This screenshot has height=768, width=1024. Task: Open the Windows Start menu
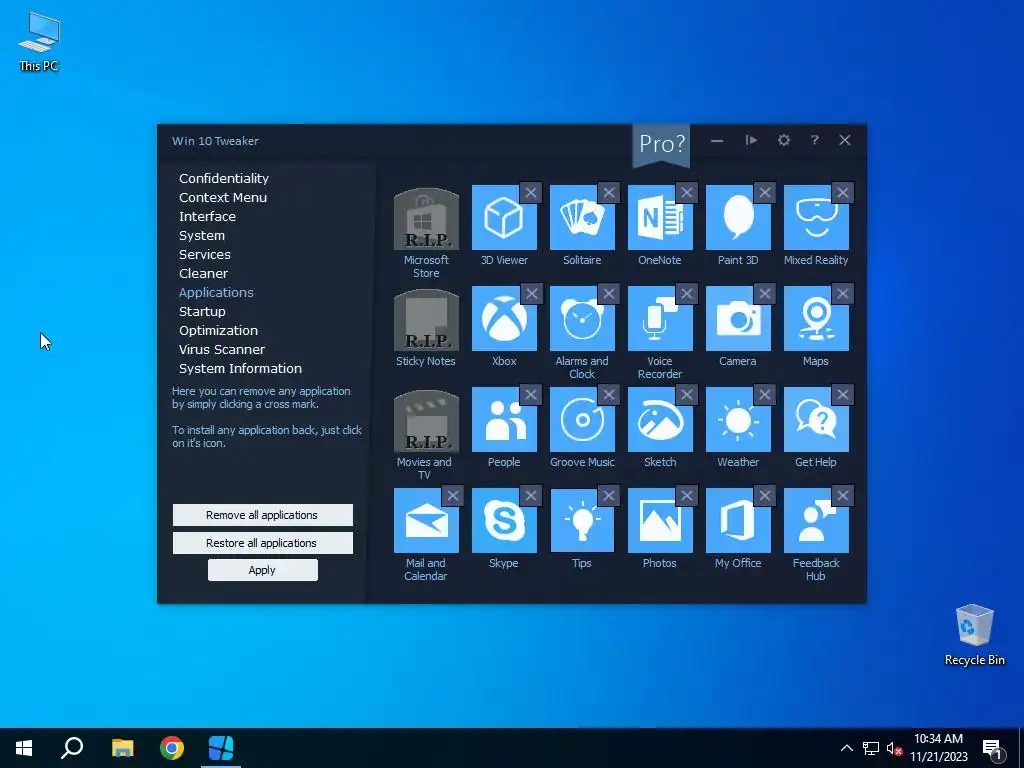click(24, 748)
